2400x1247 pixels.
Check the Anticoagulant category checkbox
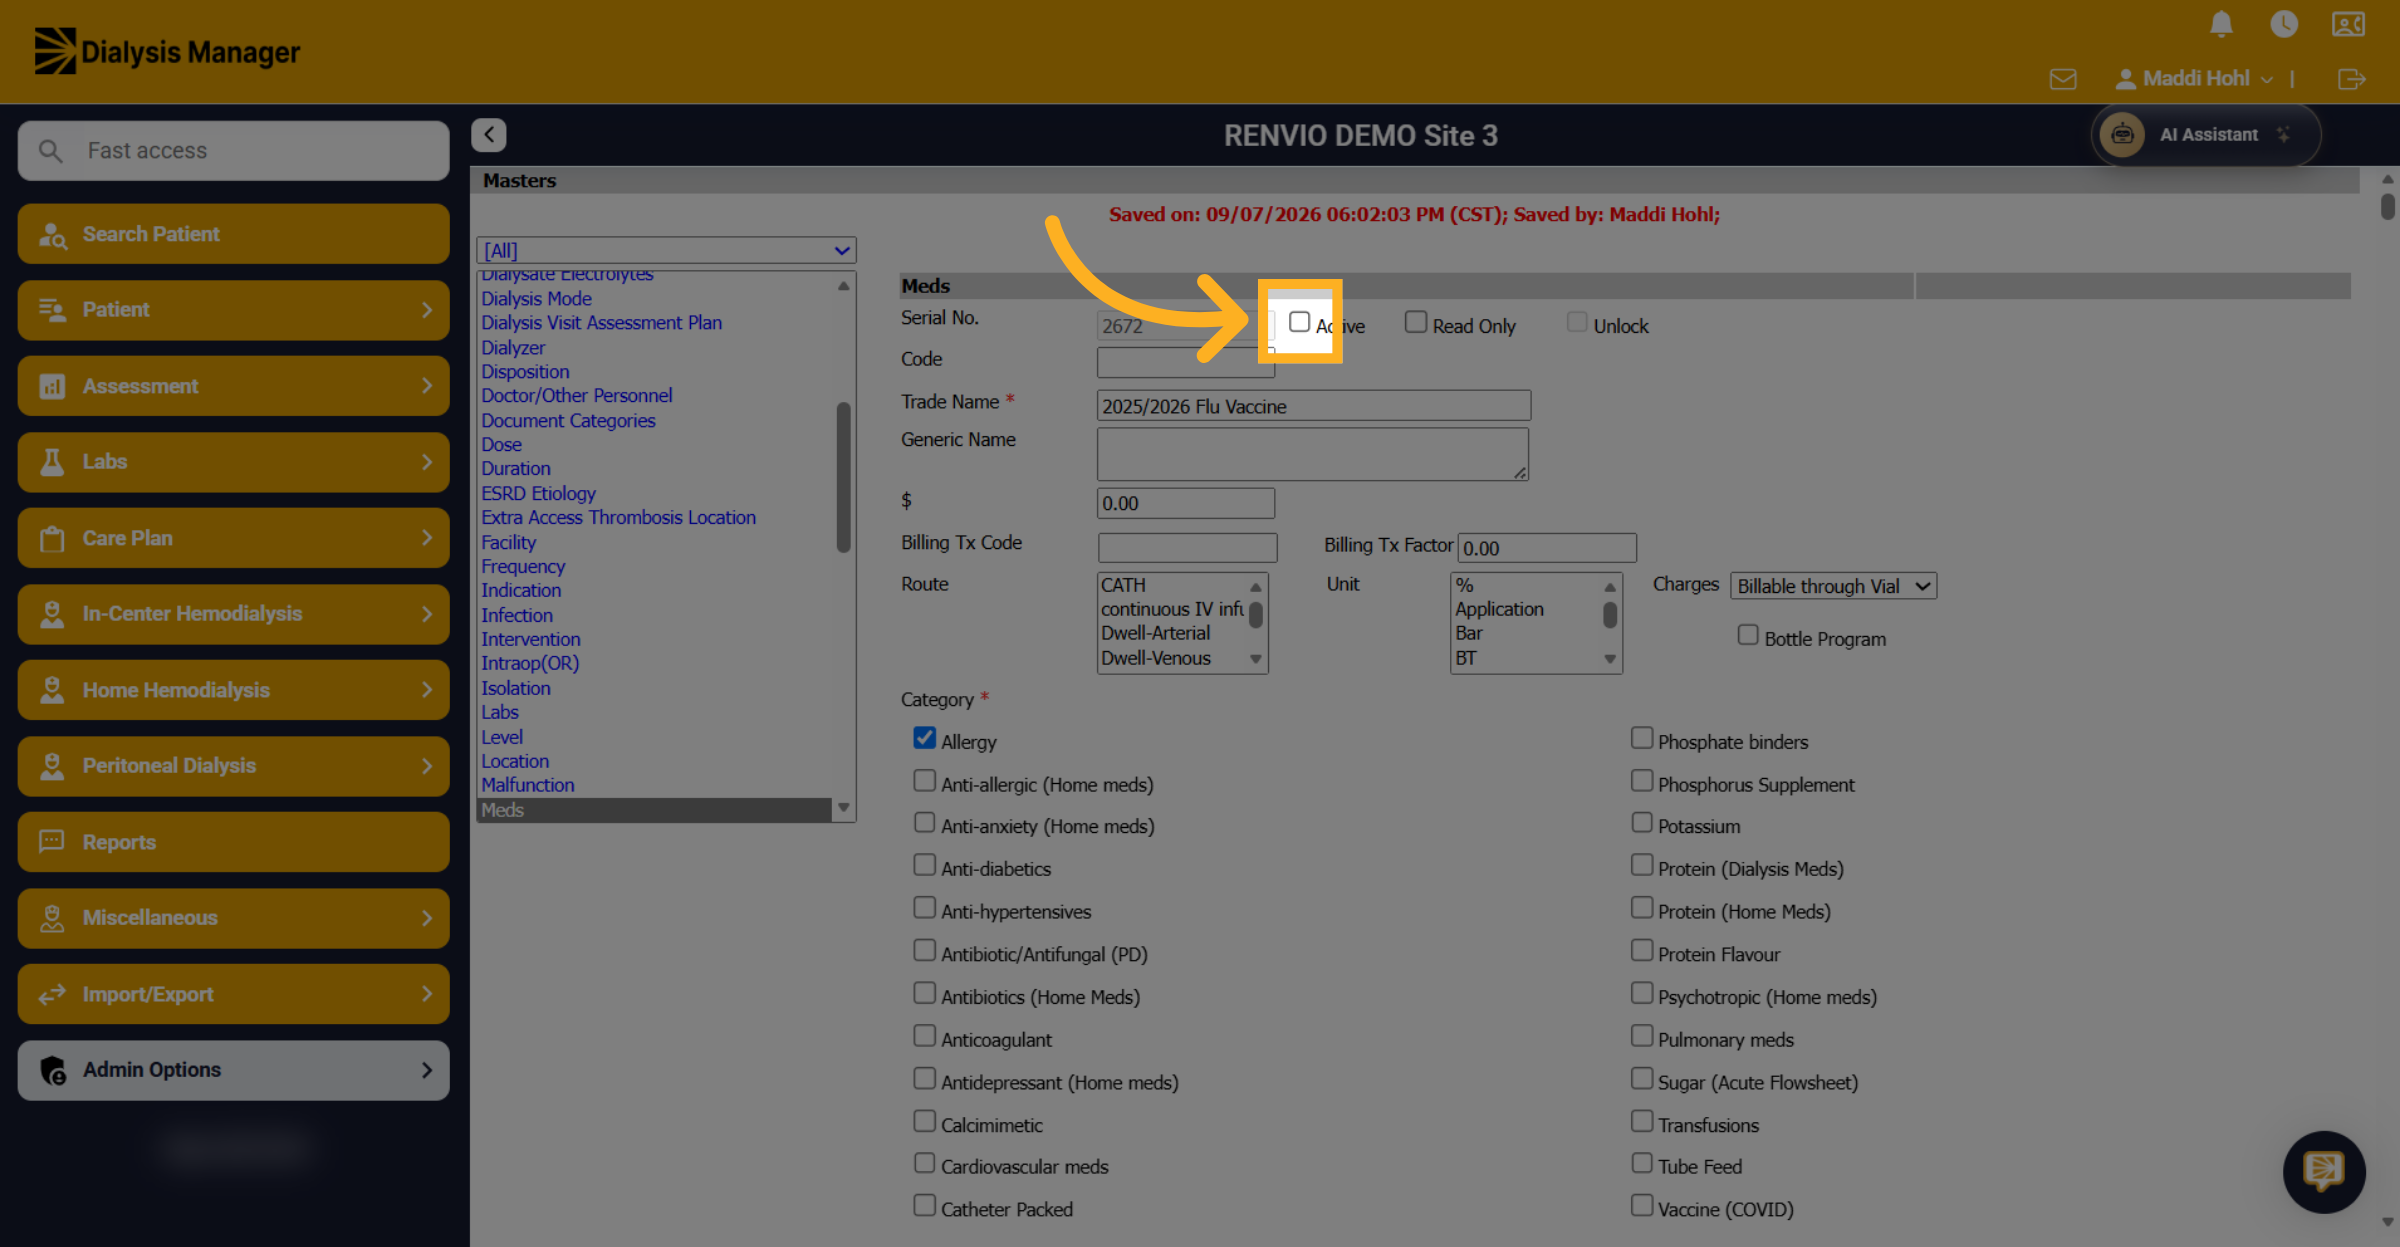(x=925, y=1036)
